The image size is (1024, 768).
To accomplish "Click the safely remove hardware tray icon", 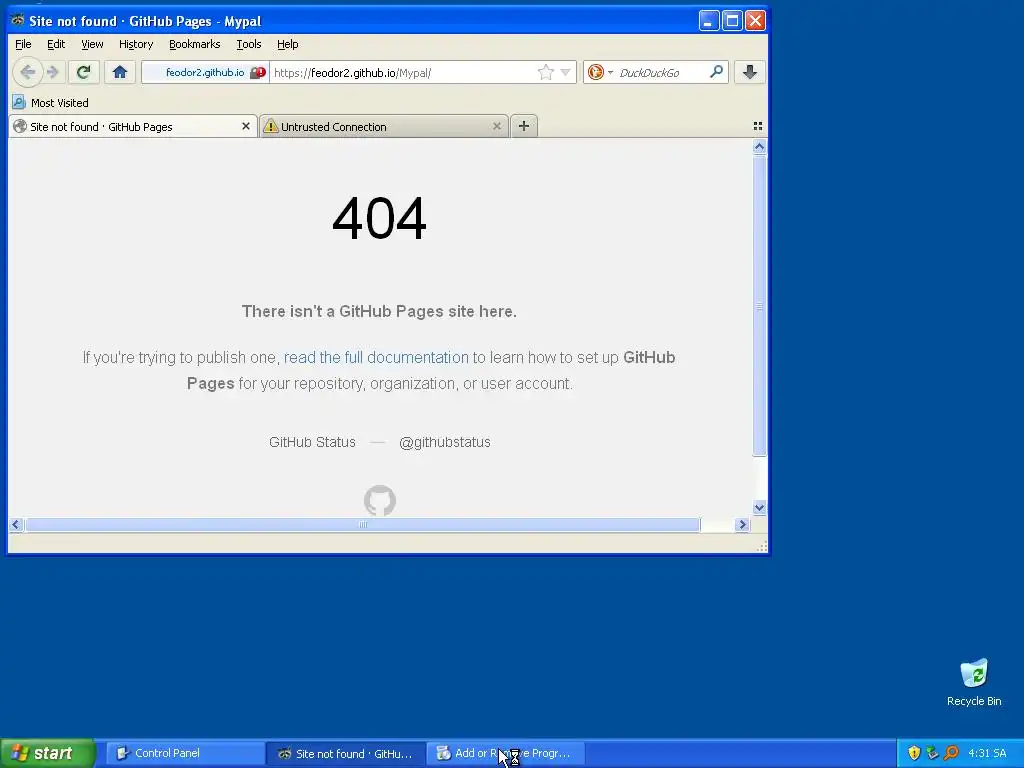I will [x=933, y=753].
